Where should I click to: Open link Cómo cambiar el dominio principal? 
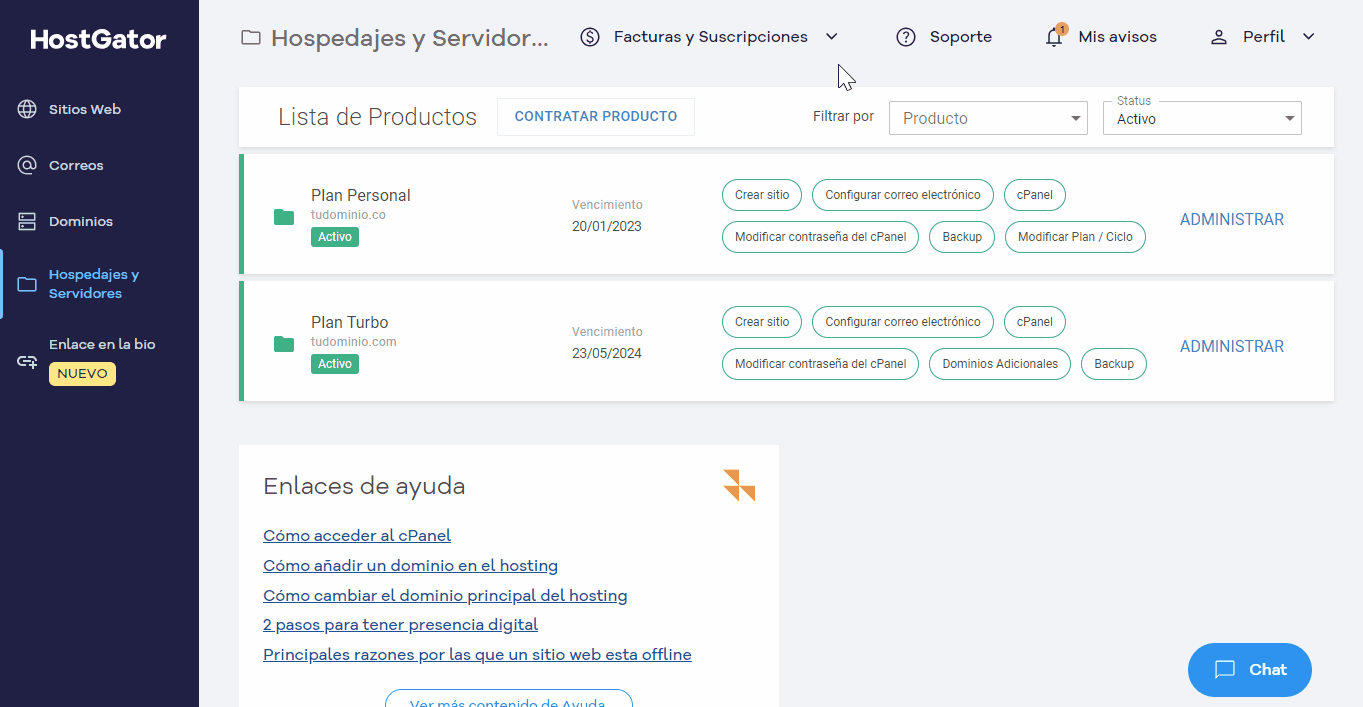445,596
